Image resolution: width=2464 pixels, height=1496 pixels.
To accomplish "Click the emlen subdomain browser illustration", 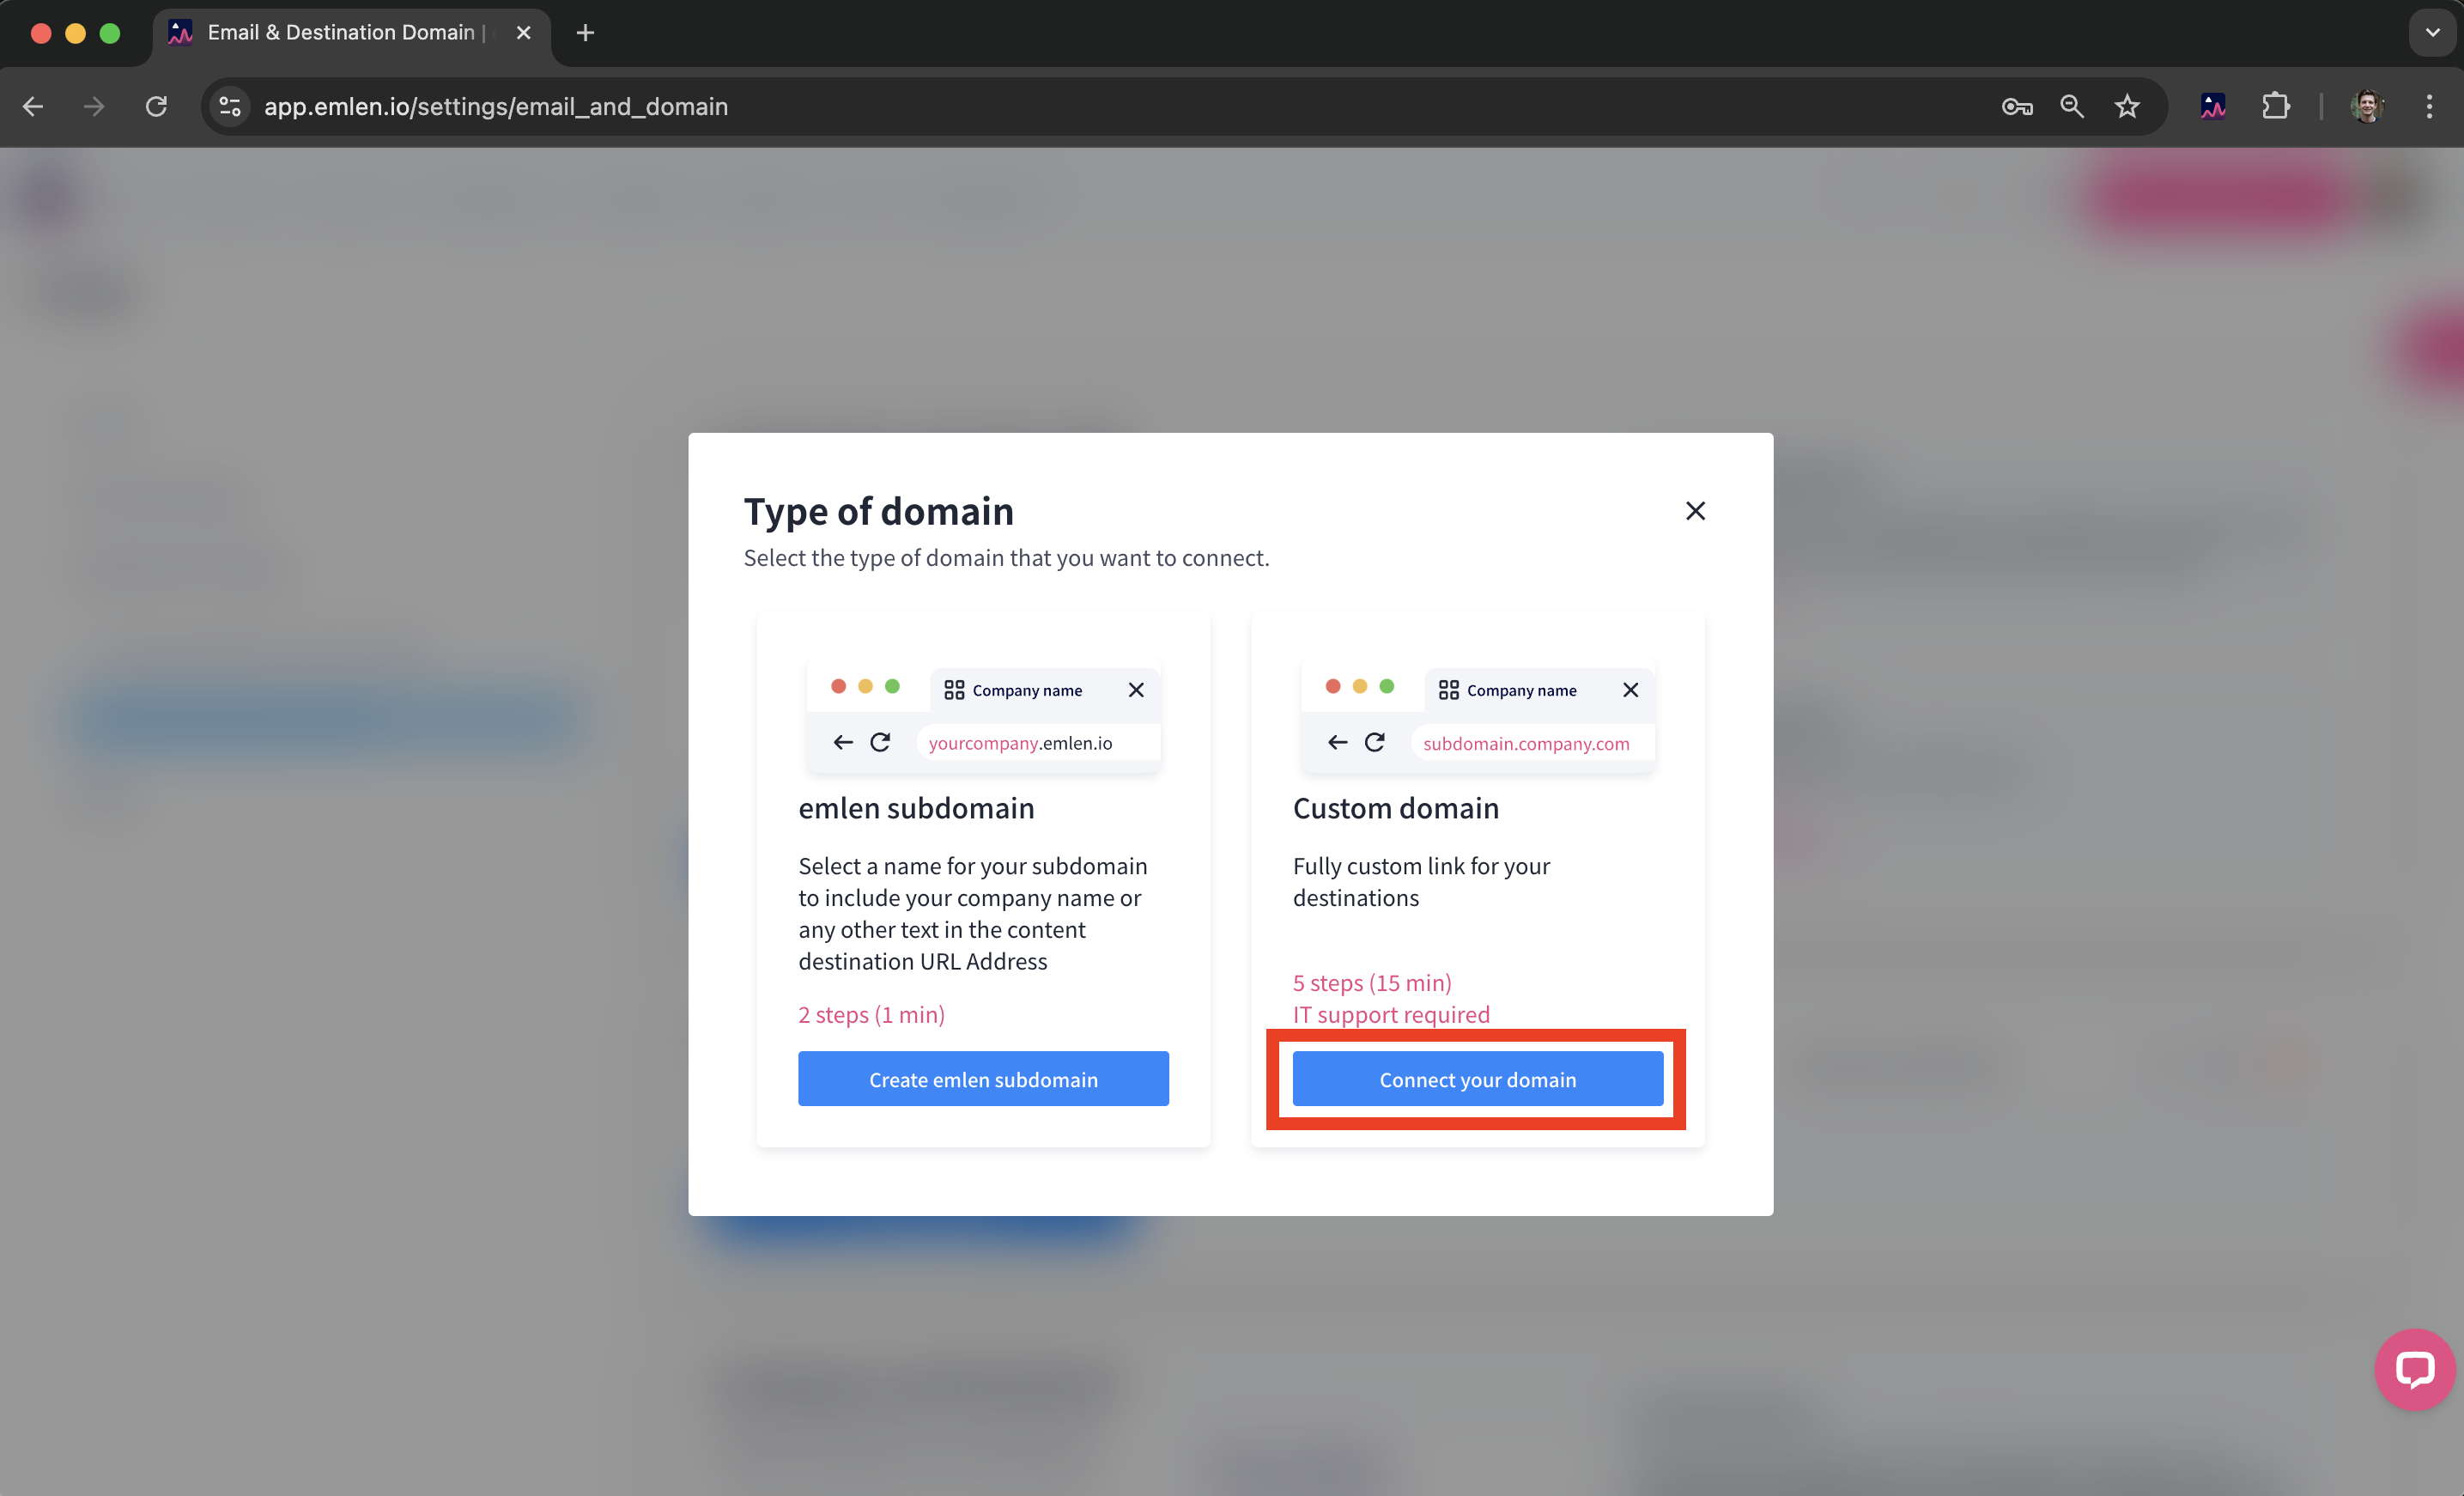I will pyautogui.click(x=983, y=716).
